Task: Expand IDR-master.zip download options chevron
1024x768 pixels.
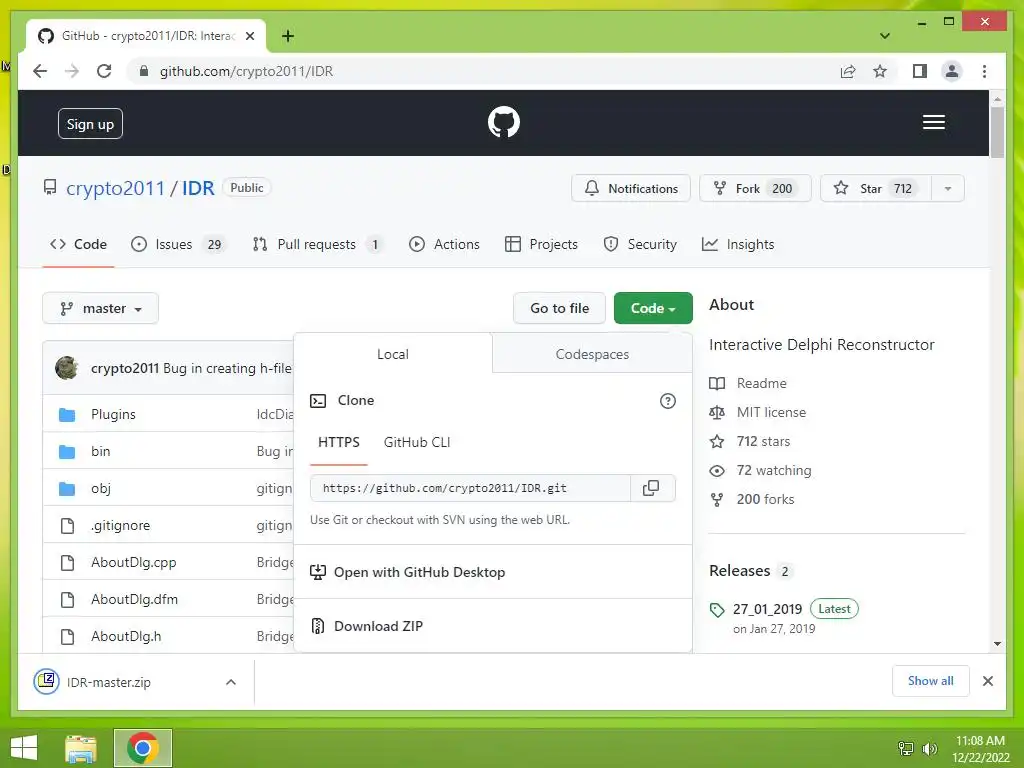Action: (x=231, y=682)
